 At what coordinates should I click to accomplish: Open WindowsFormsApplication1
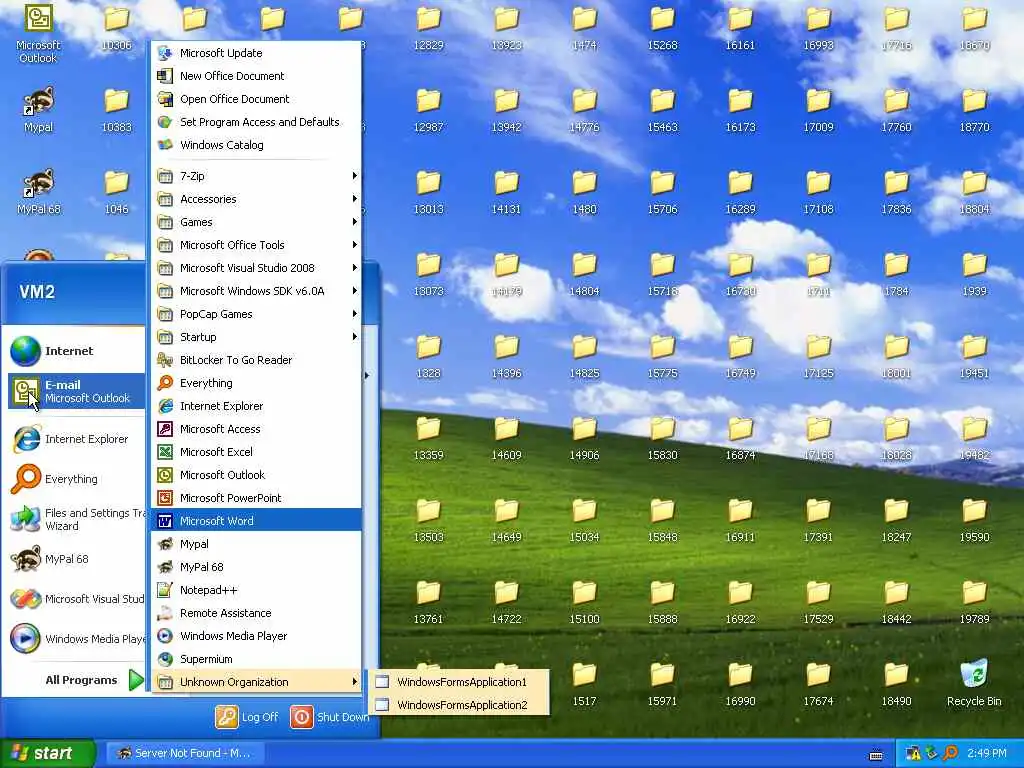click(458, 682)
